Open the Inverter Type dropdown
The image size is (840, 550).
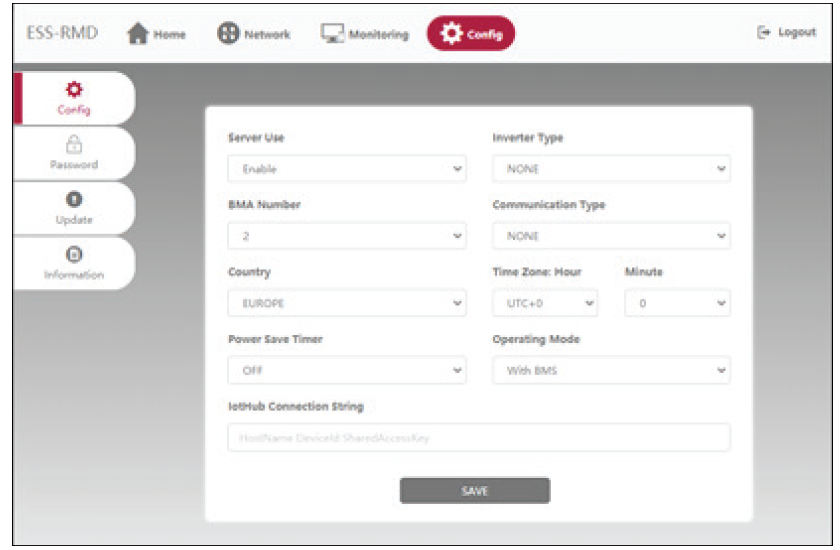point(611,169)
